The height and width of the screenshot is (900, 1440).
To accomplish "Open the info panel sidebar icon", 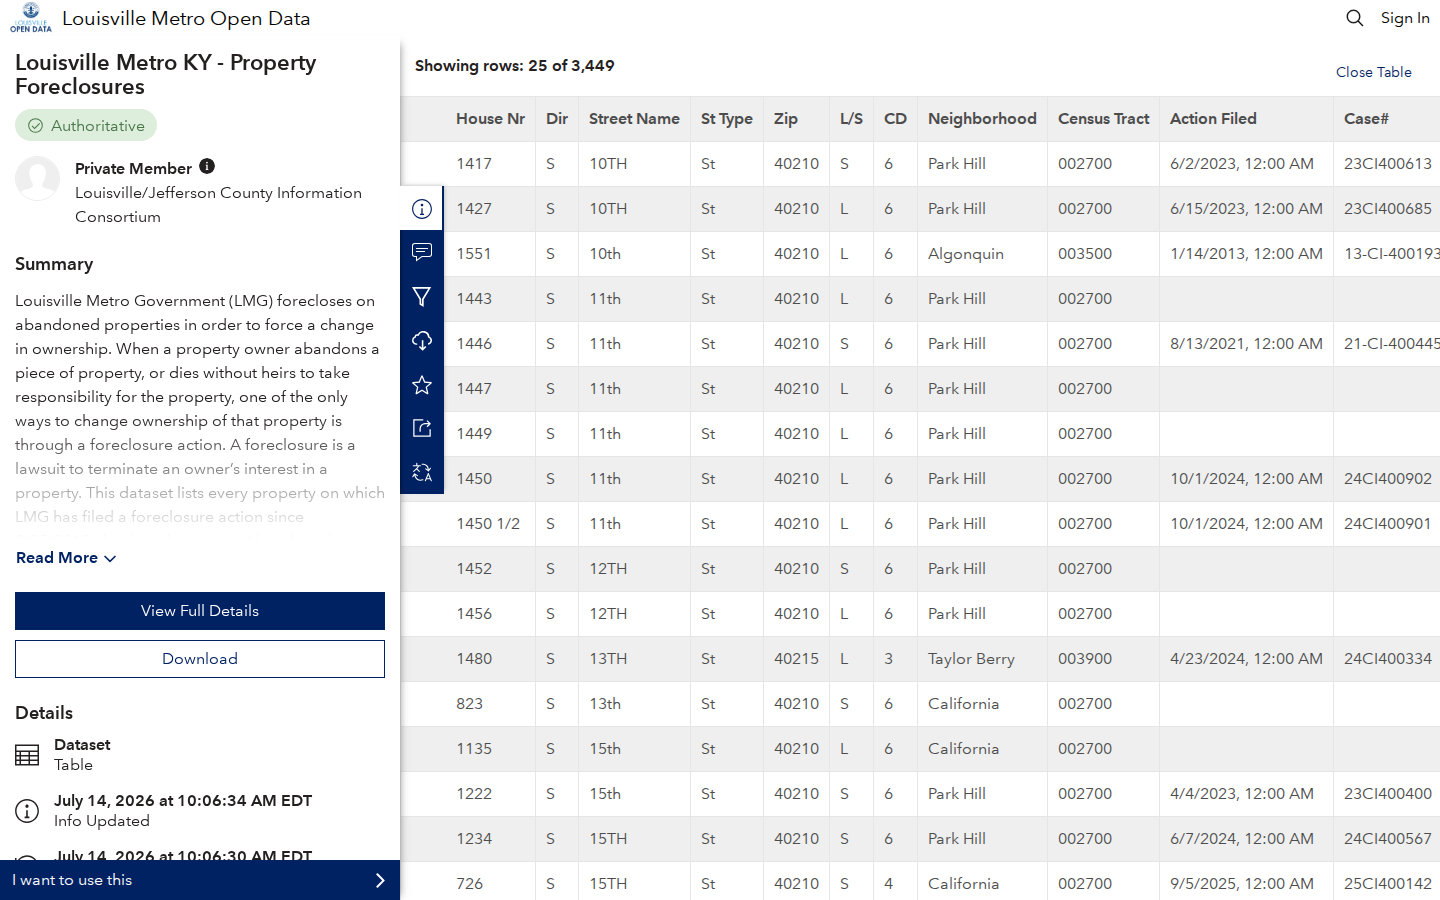I will click(422, 209).
